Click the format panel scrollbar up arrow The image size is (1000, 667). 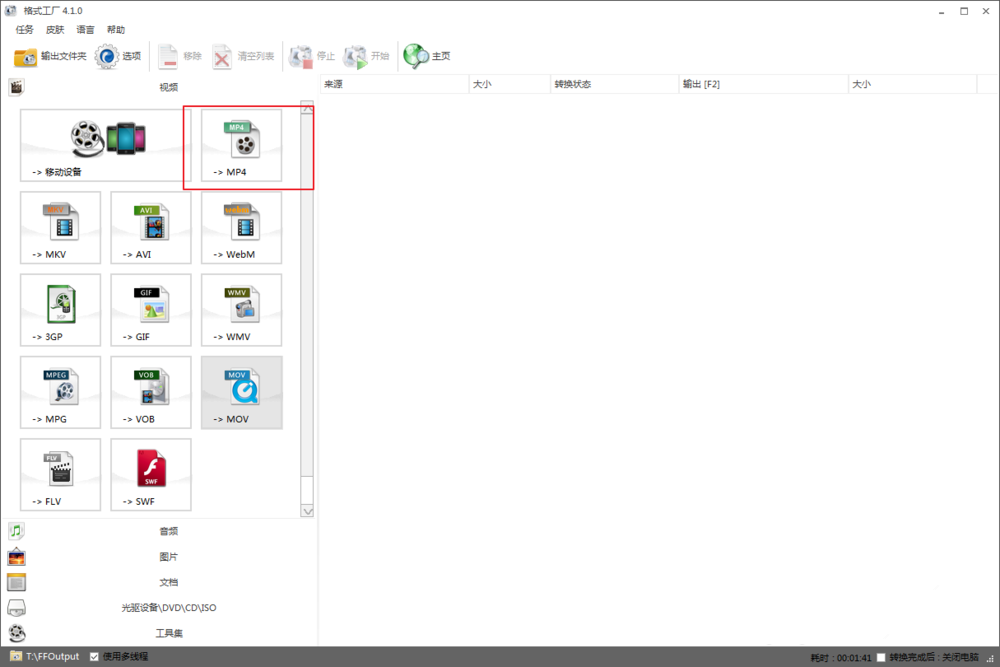[x=307, y=107]
